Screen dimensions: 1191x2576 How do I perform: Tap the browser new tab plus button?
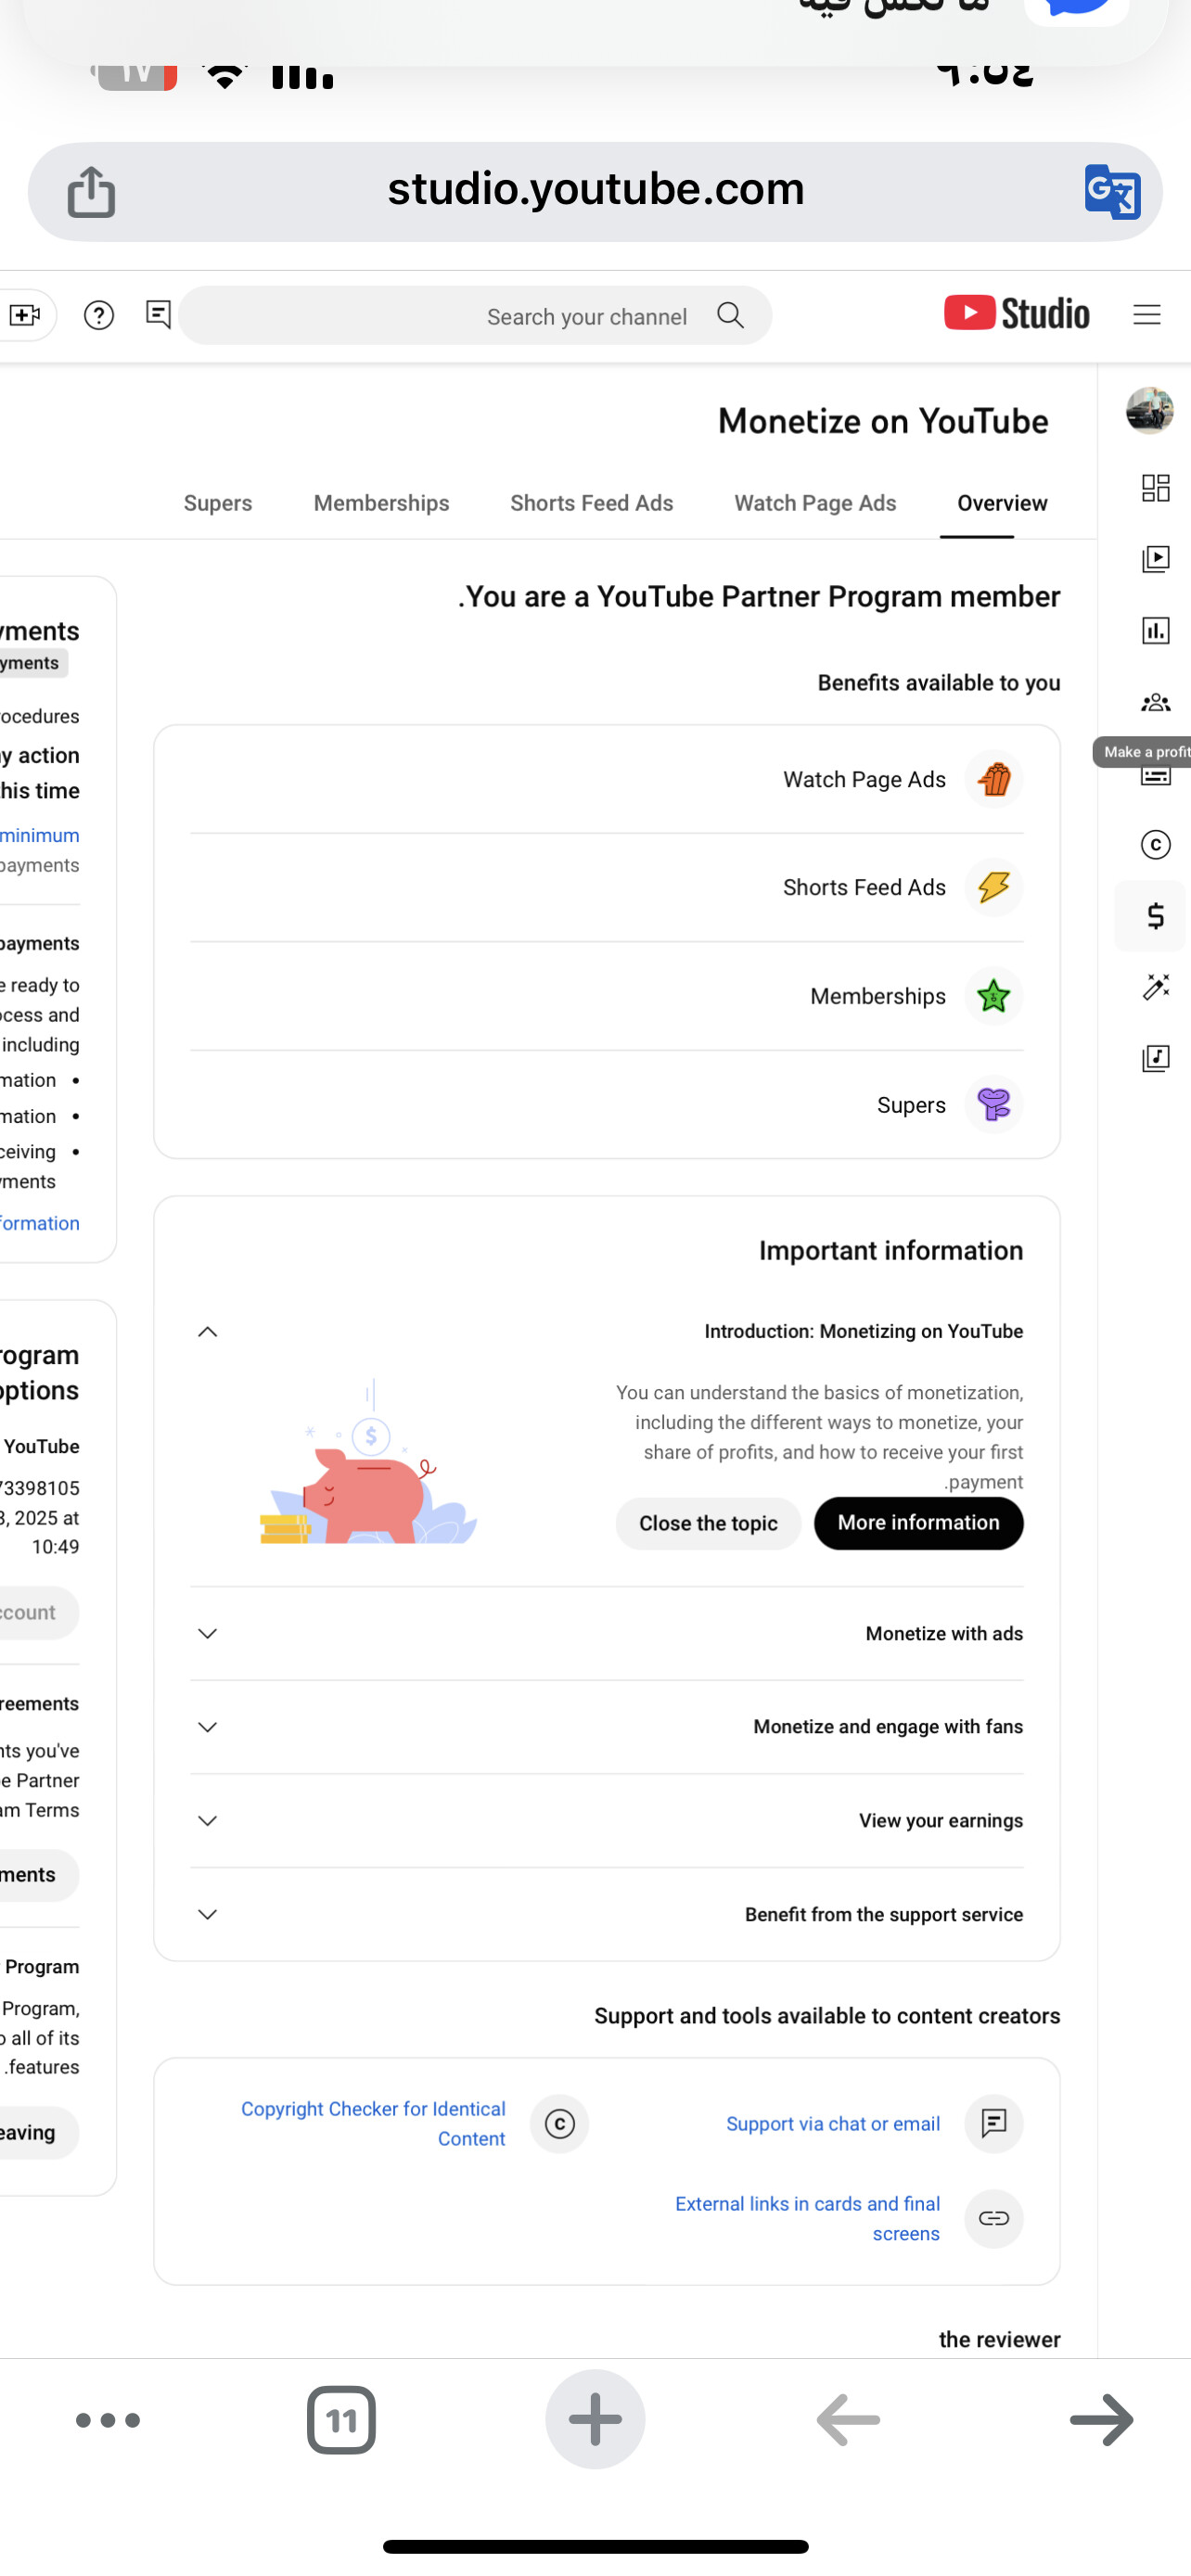pos(595,2419)
